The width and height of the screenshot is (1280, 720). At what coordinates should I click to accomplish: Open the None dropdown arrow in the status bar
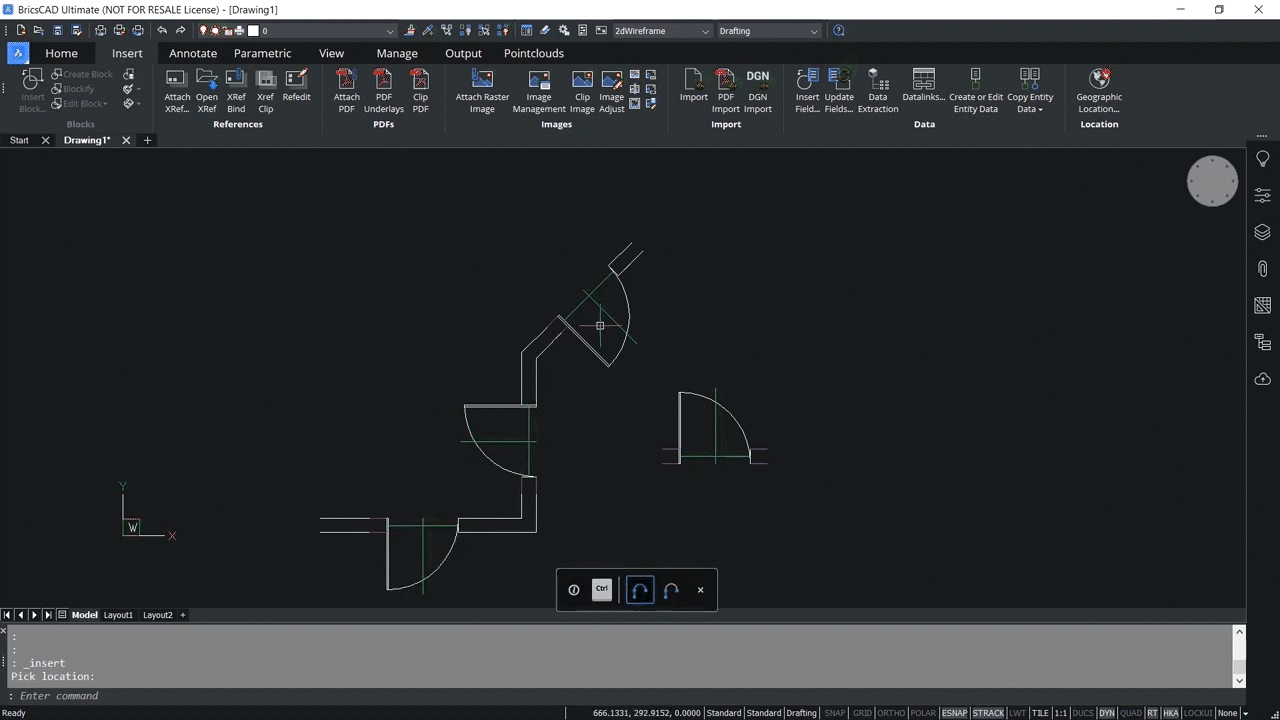(1245, 713)
